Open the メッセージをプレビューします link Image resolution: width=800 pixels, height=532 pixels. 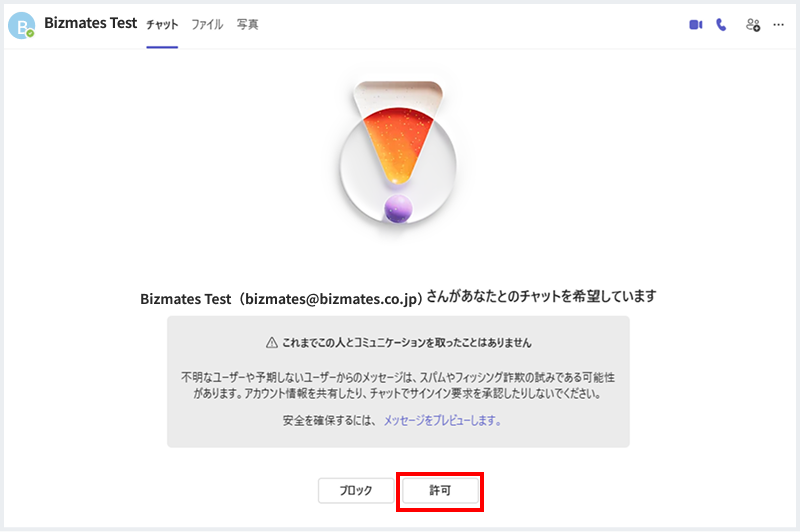point(442,420)
